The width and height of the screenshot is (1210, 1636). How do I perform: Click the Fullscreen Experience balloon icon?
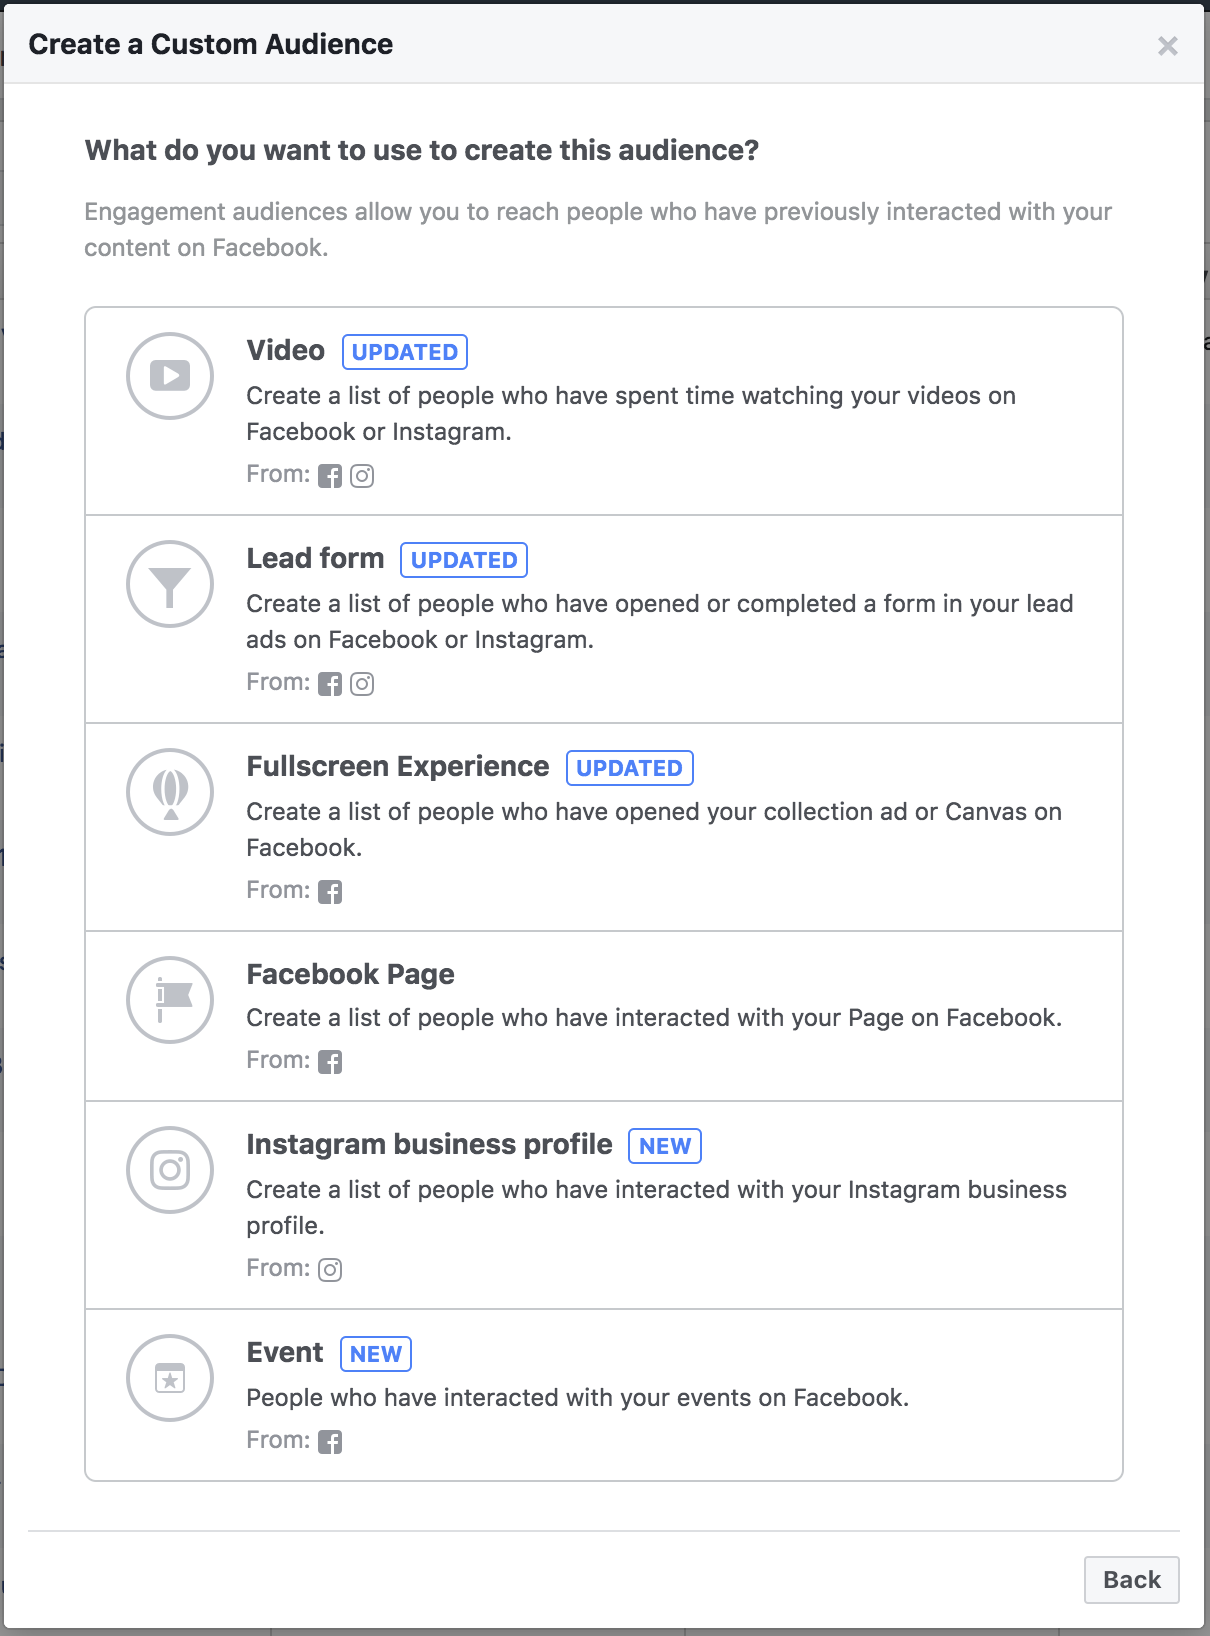pyautogui.click(x=170, y=792)
